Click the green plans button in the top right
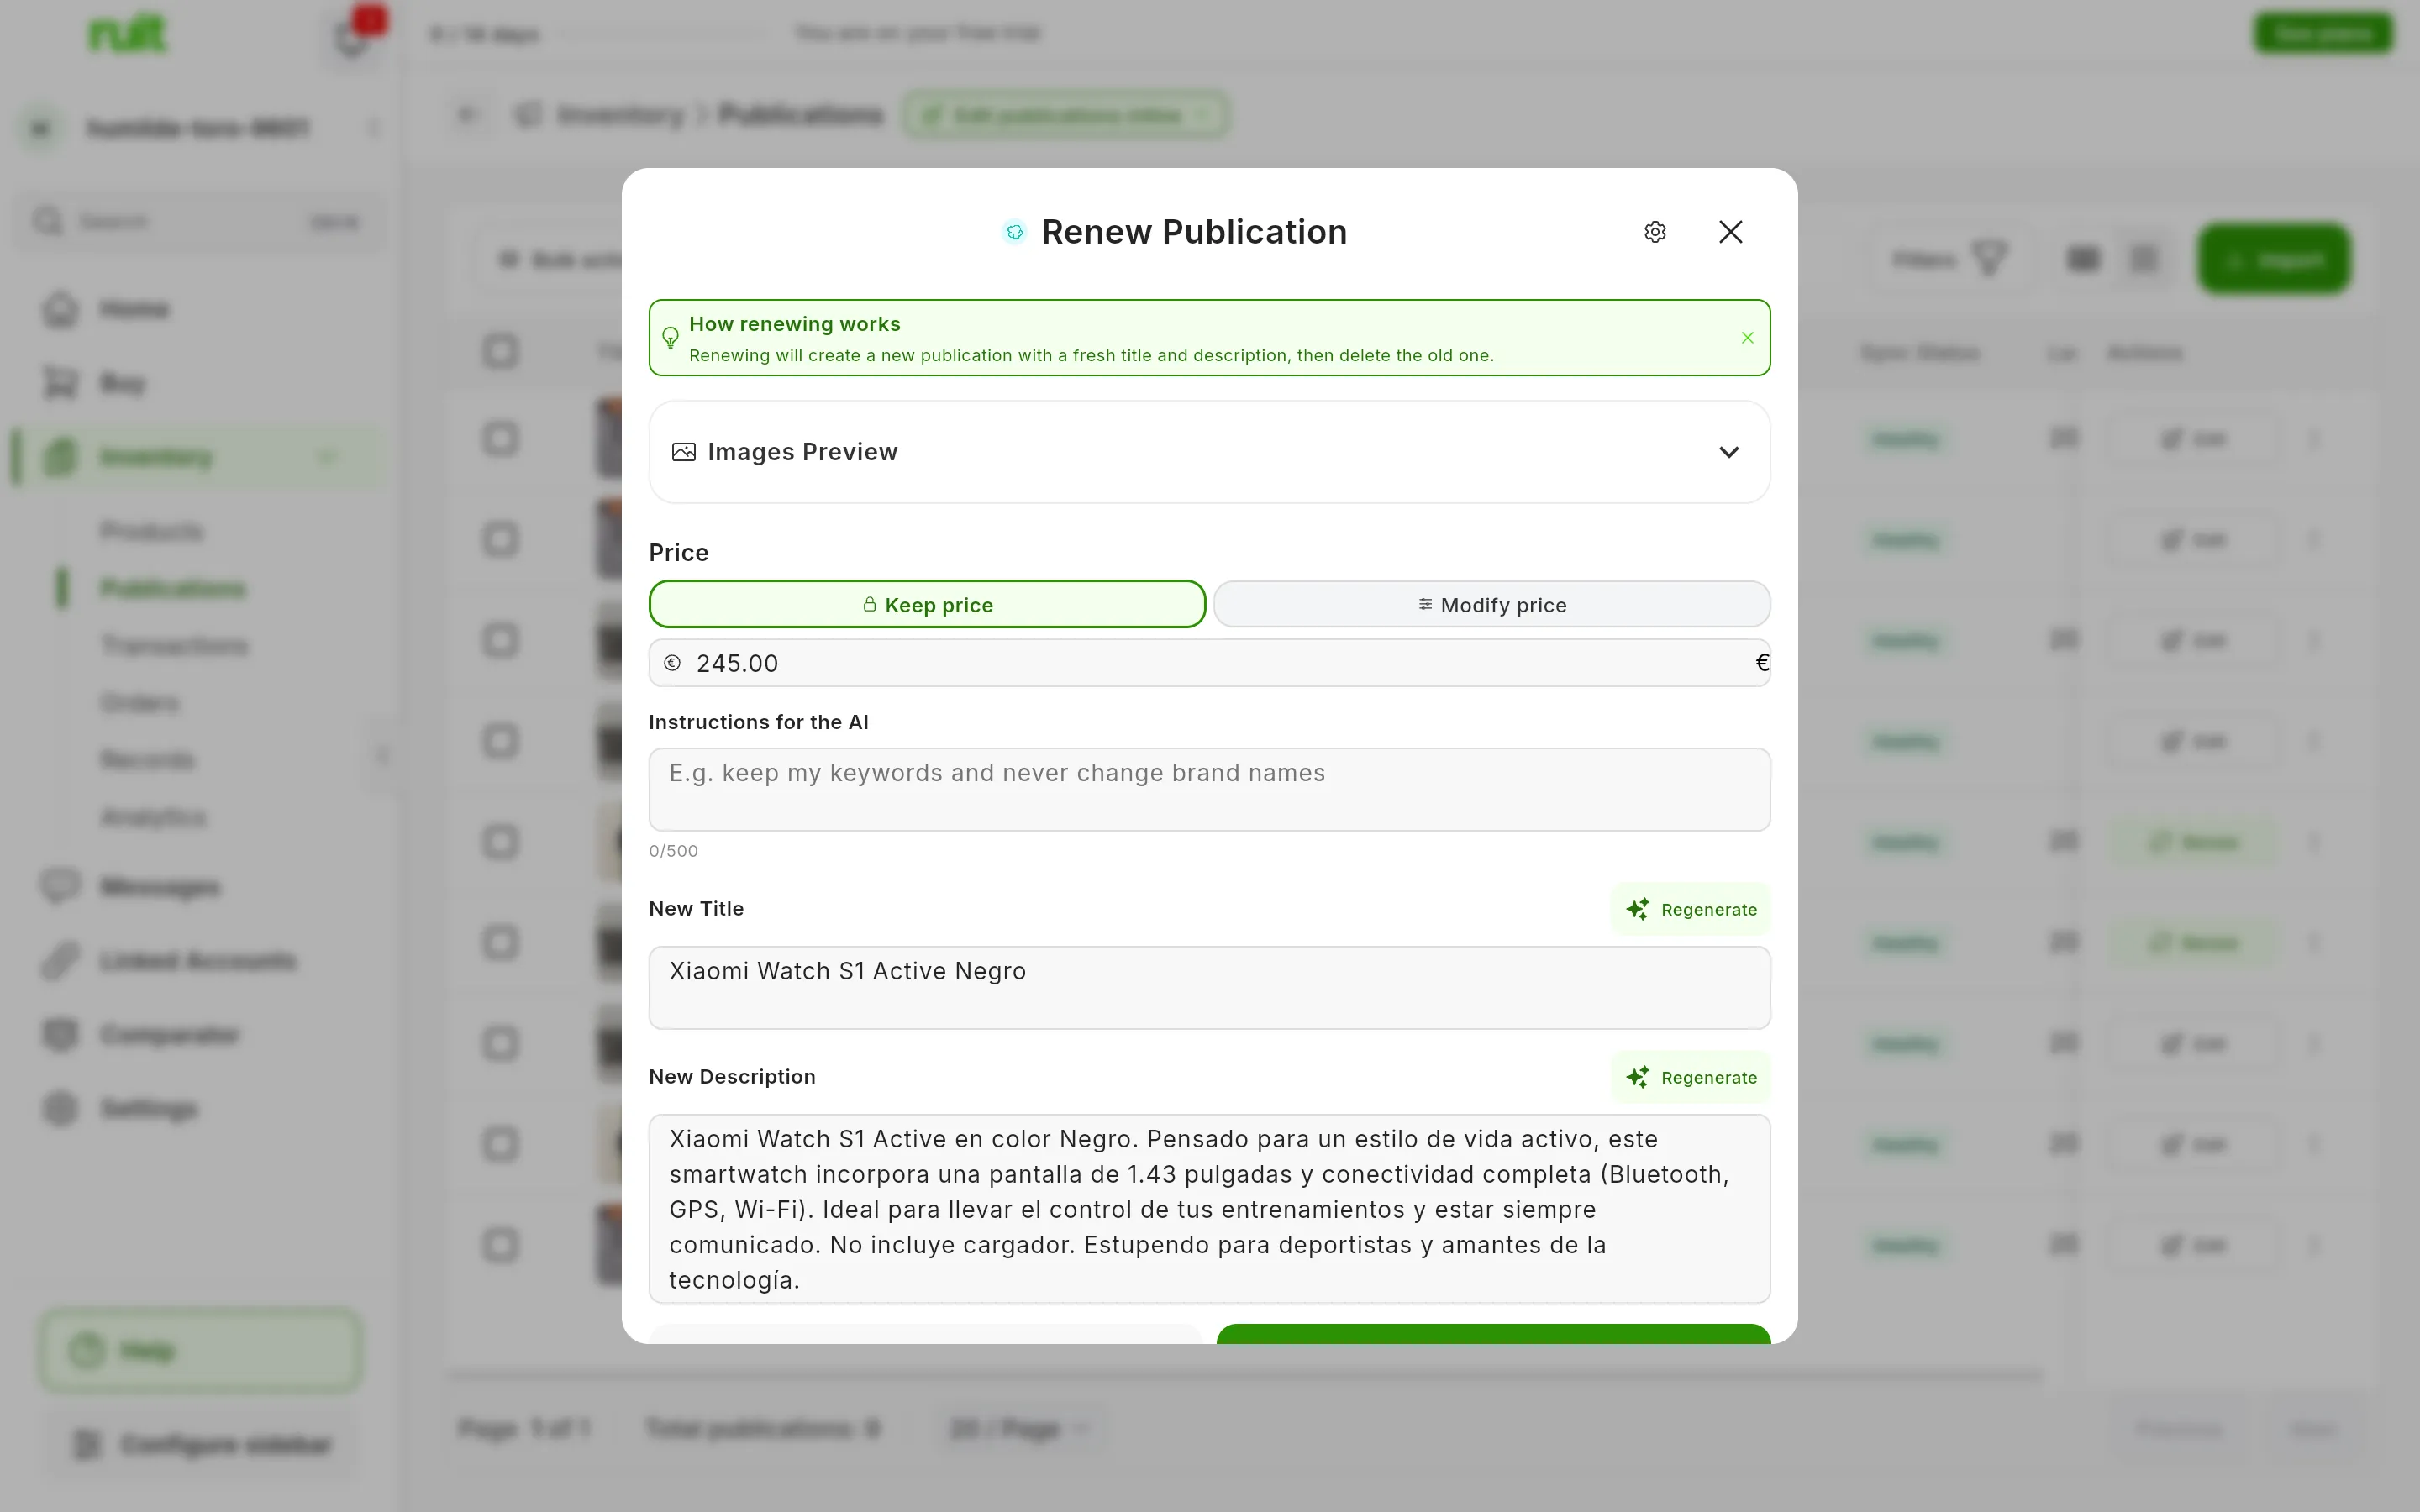The height and width of the screenshot is (1512, 2420). [x=2323, y=33]
